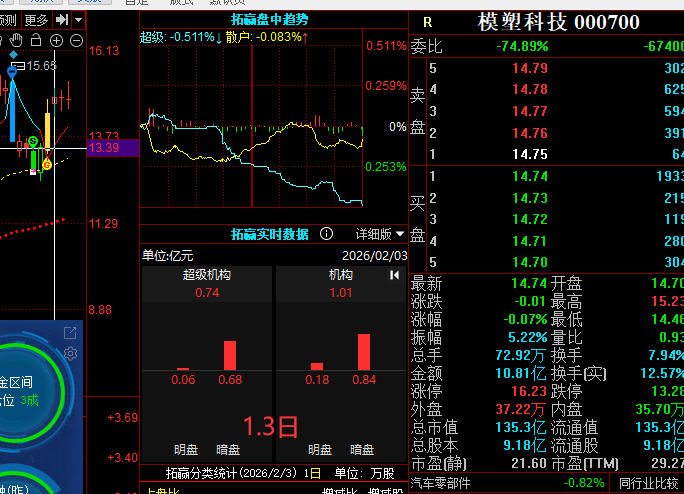Click the 汽车零部件 sector label
Image resolution: width=684 pixels, height=494 pixels.
pos(440,483)
